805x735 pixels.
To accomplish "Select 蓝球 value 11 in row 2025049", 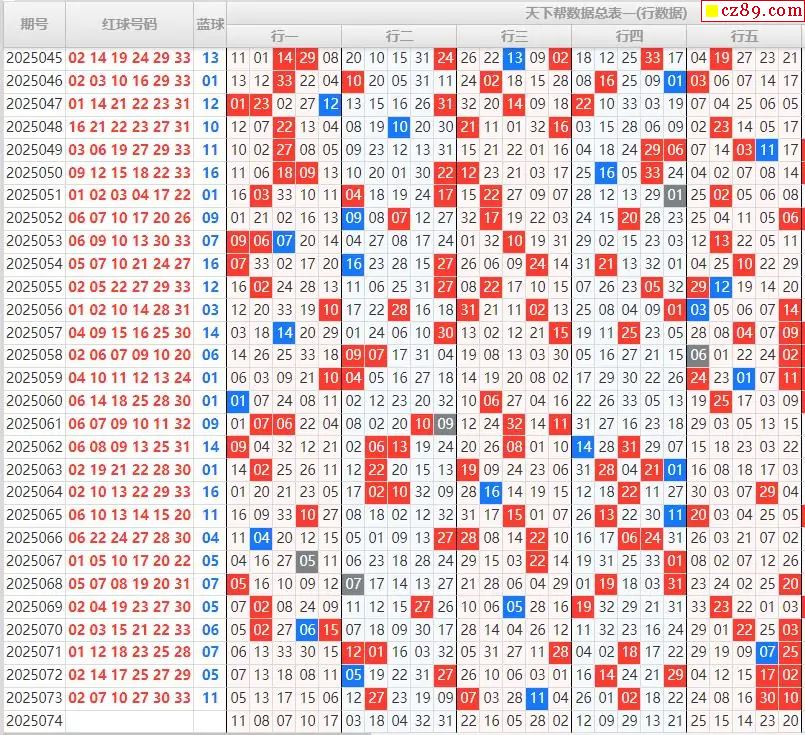I will [x=210, y=149].
